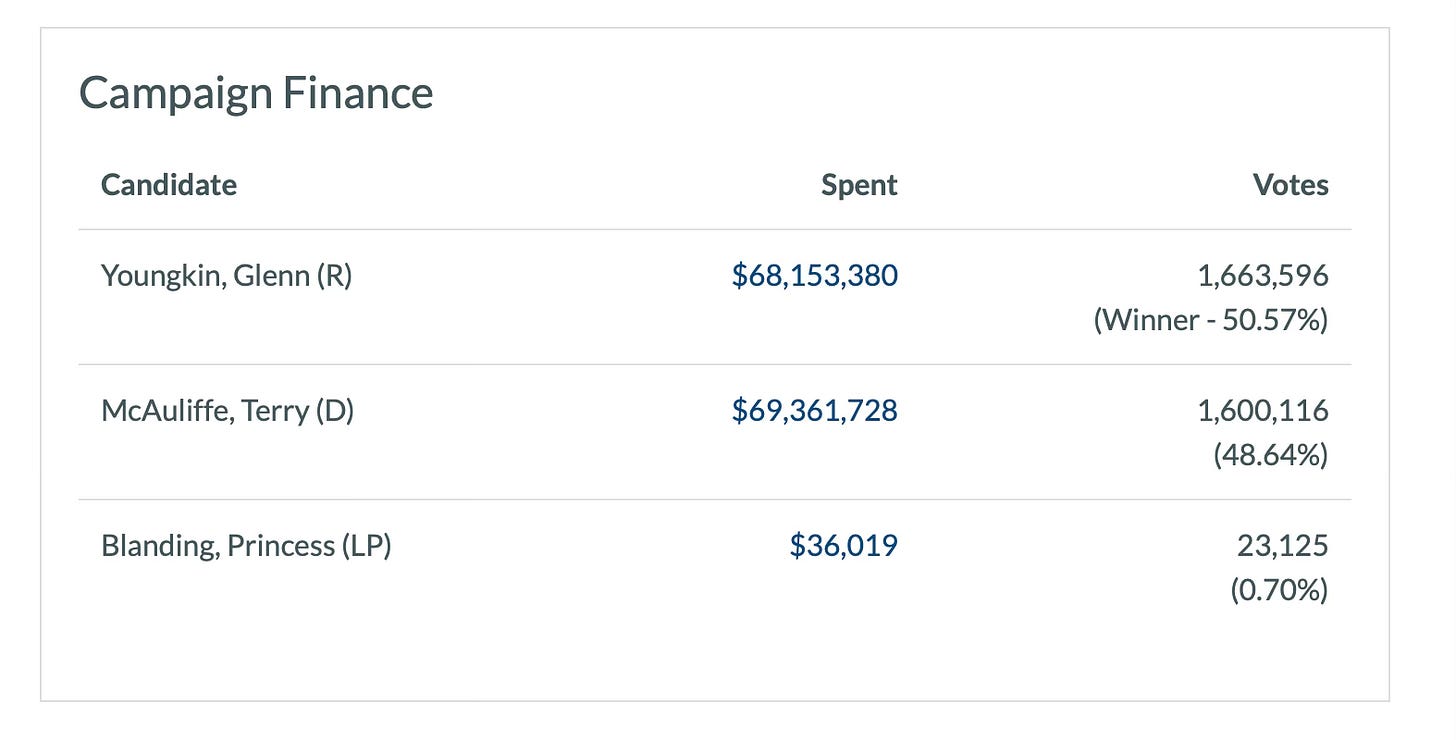Click the divider line under the column headers
Image resolution: width=1456 pixels, height=740 pixels.
pyautogui.click(x=715, y=229)
